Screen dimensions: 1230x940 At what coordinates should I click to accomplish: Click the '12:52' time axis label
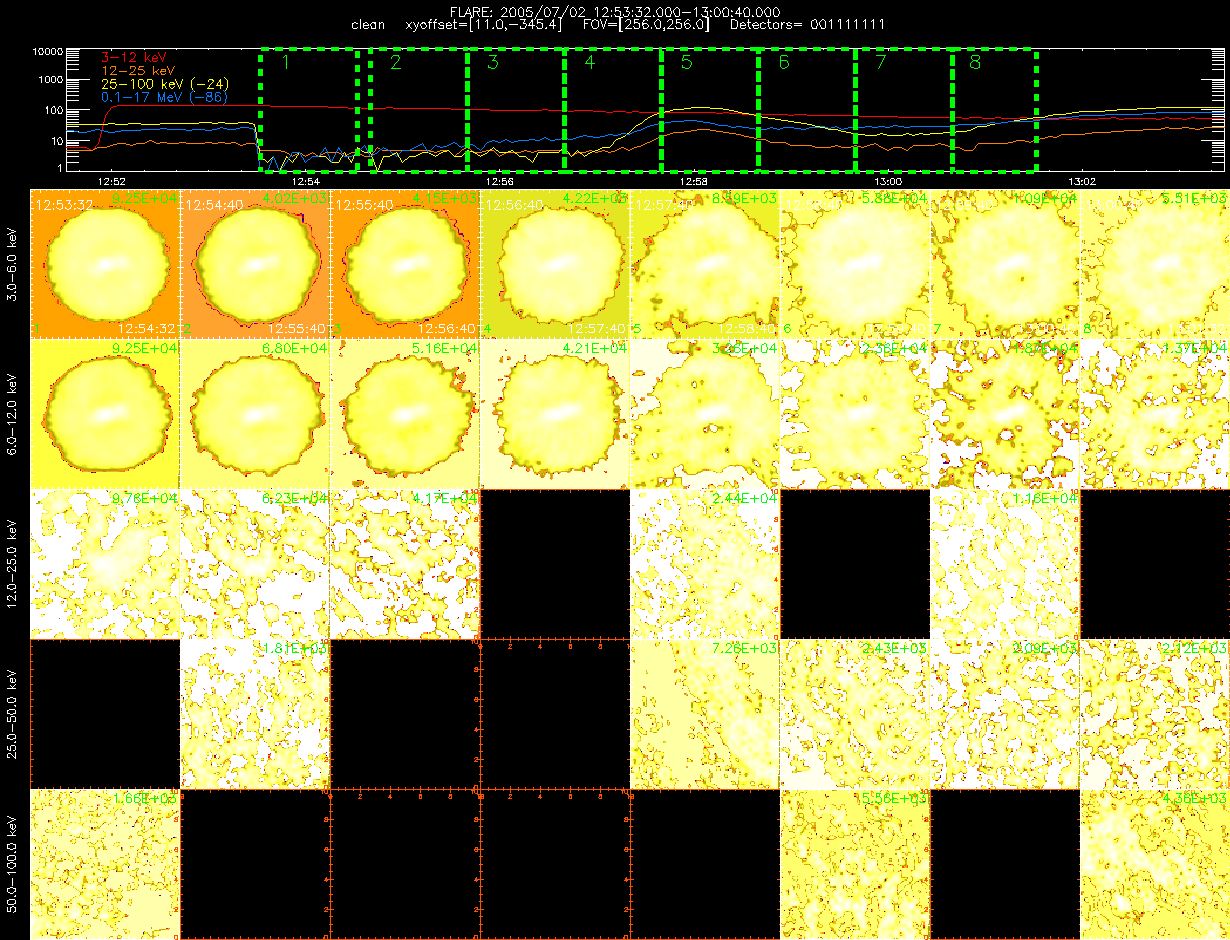coord(111,181)
